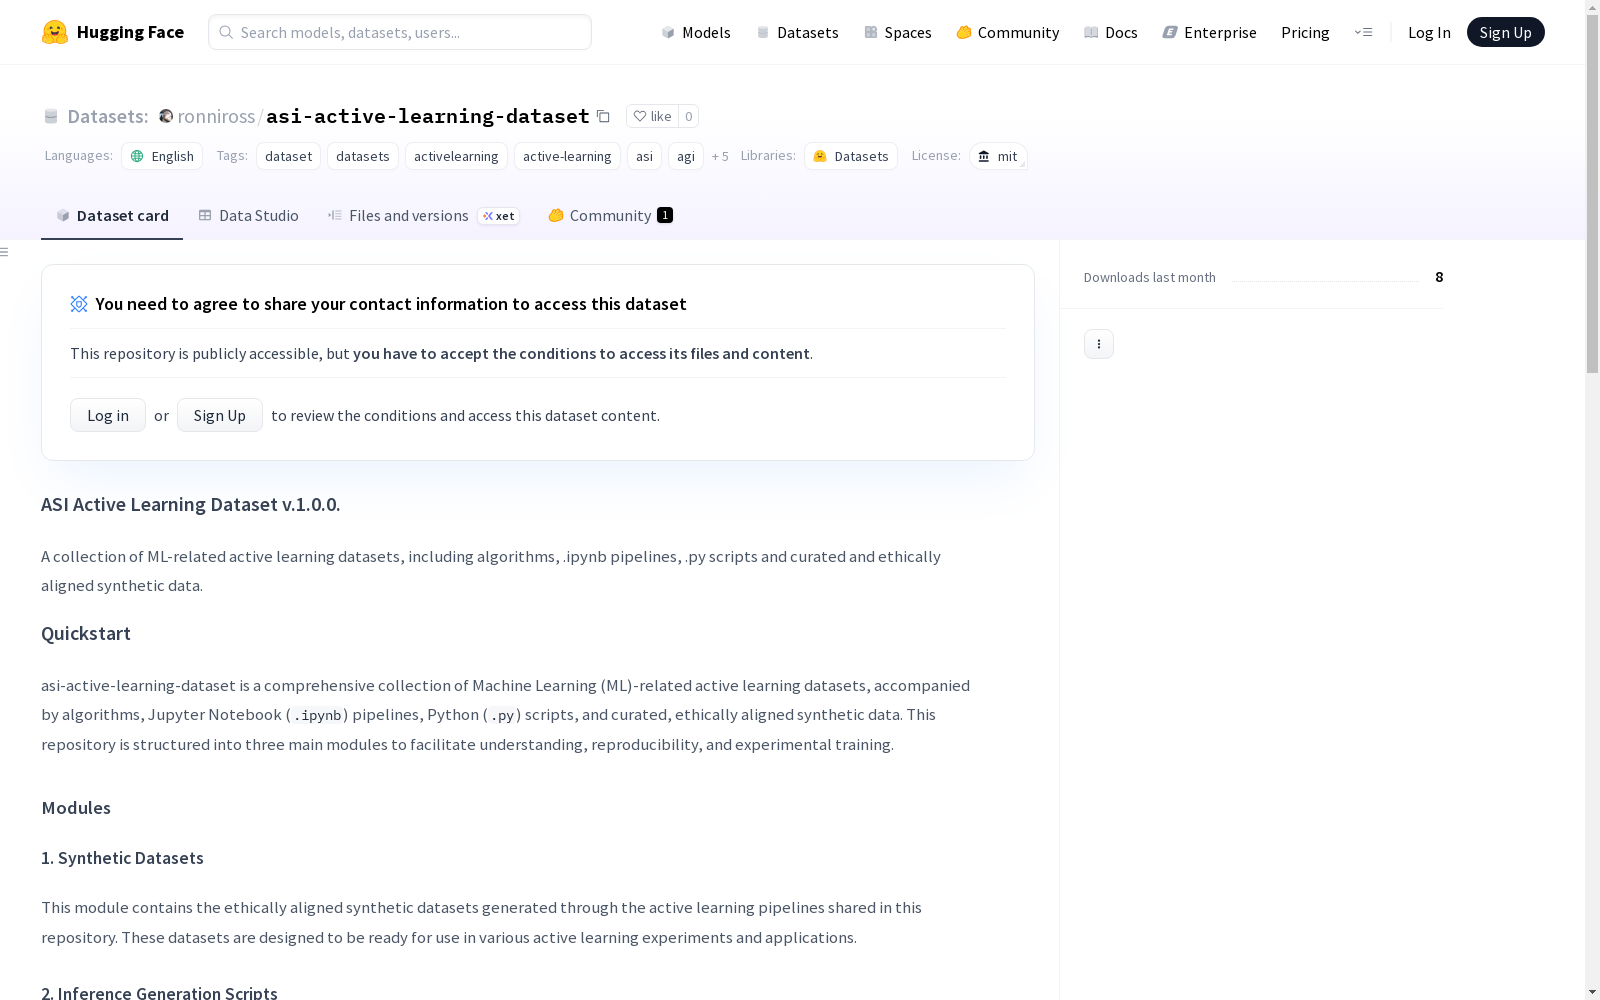Click the 'Datasets:' breadcrumb link

tap(107, 116)
